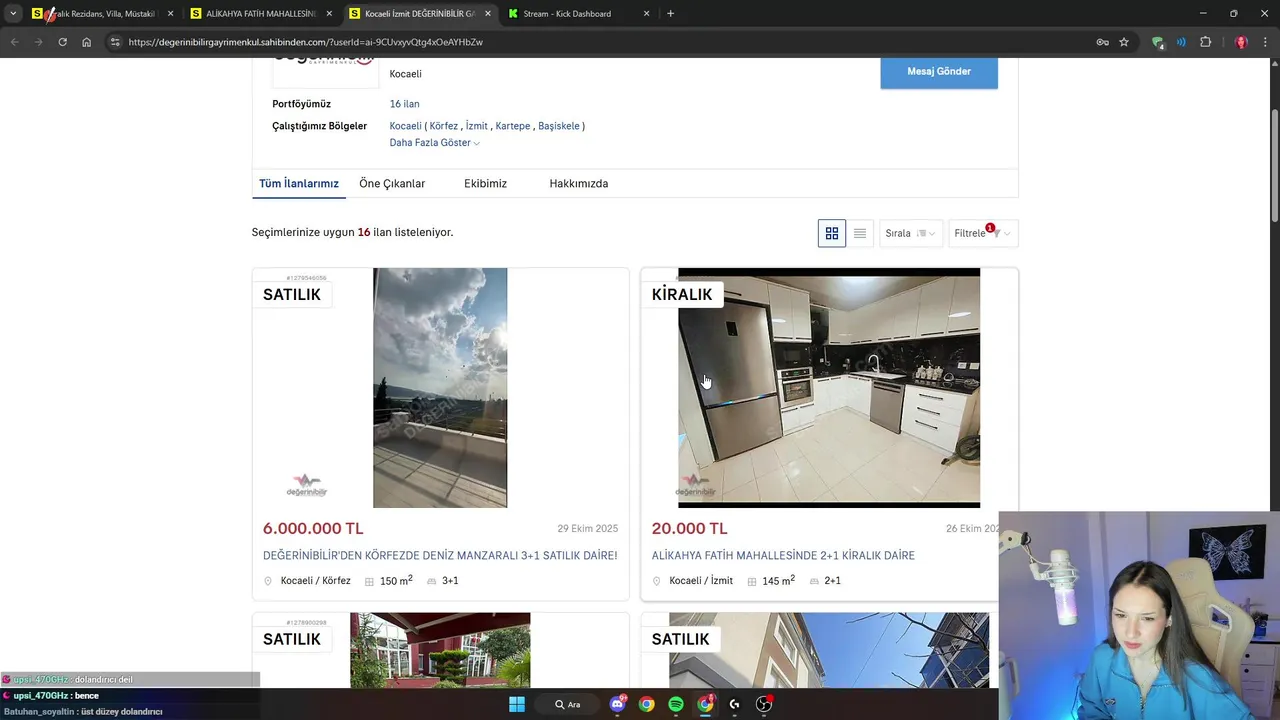1280x720 pixels.
Task: Open Logitech G Hub from taskbar
Action: (x=735, y=704)
